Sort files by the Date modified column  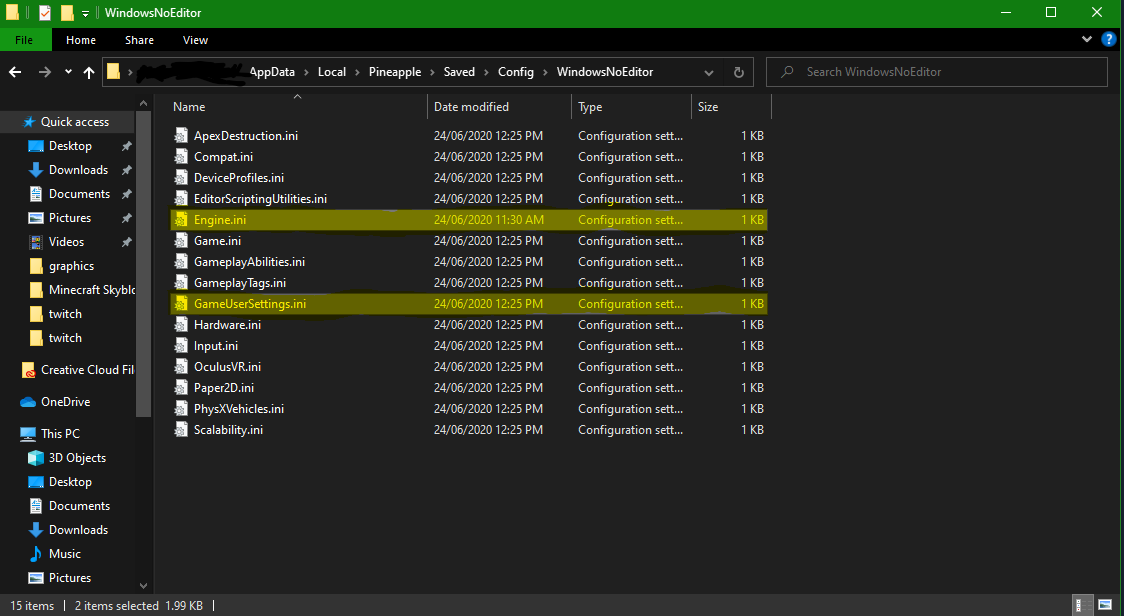(471, 107)
